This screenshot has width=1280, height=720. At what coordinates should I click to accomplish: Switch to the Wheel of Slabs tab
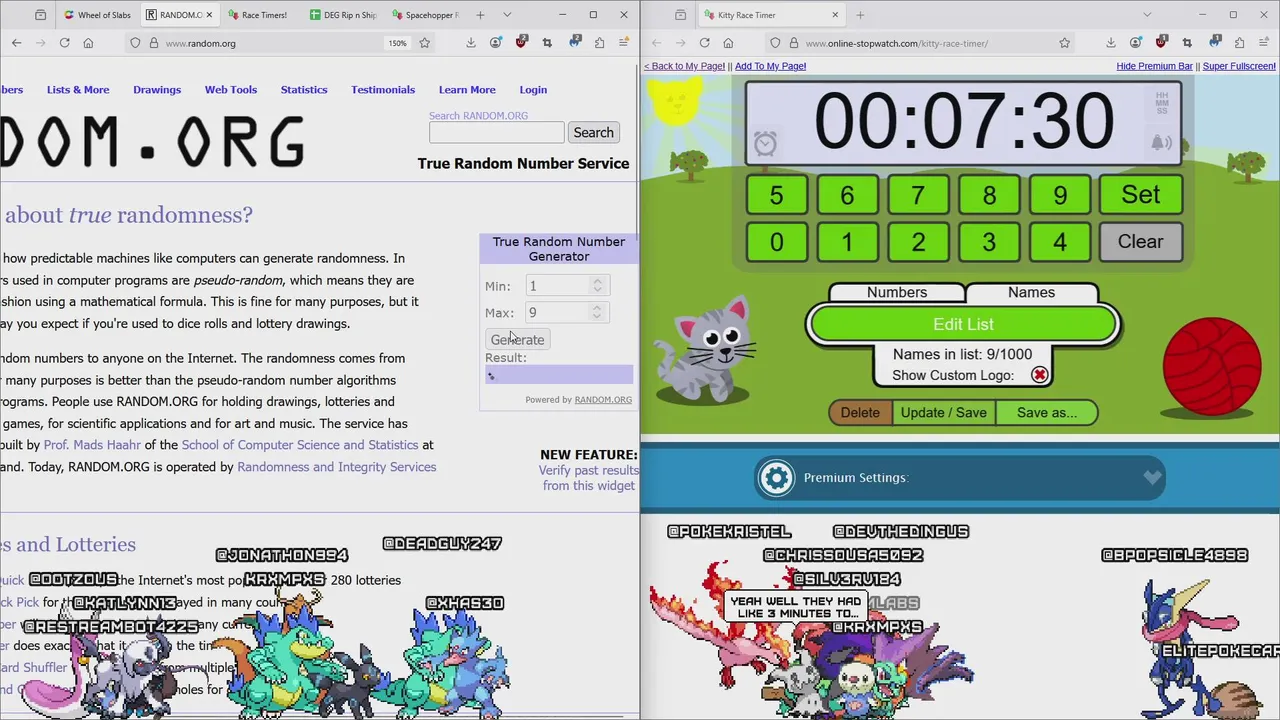point(97,15)
